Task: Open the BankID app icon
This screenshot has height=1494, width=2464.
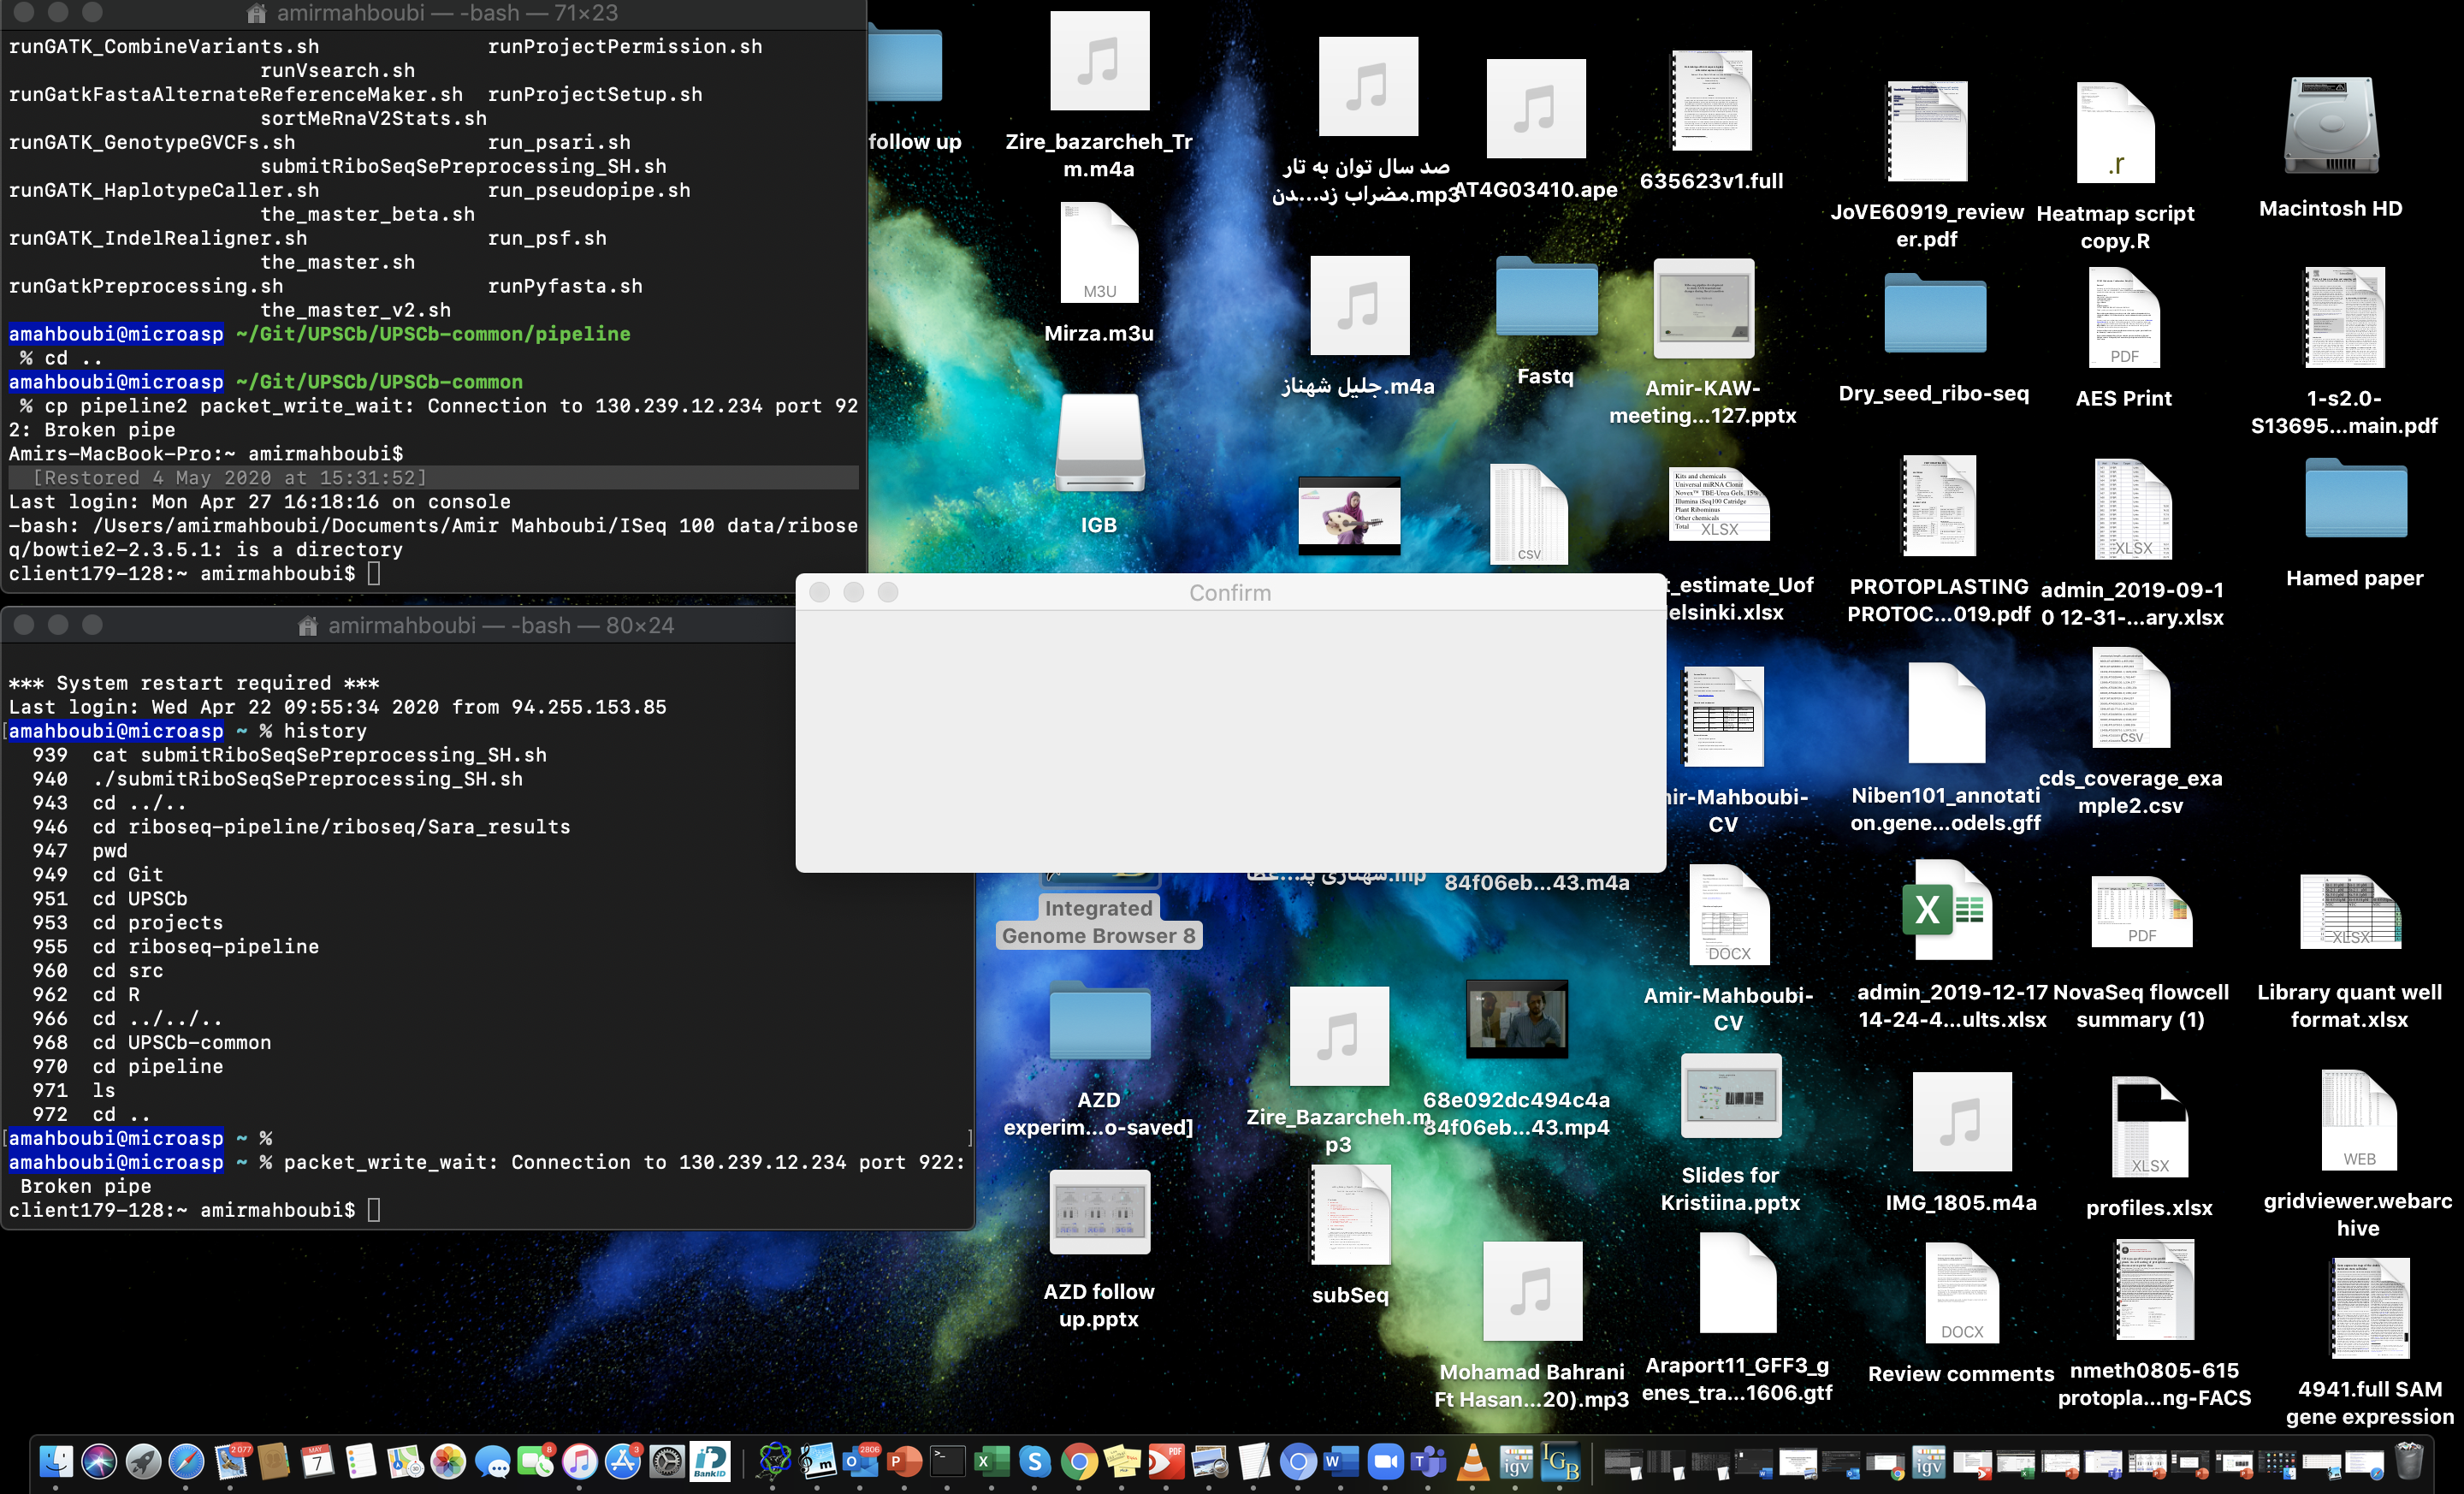Action: click(710, 1462)
